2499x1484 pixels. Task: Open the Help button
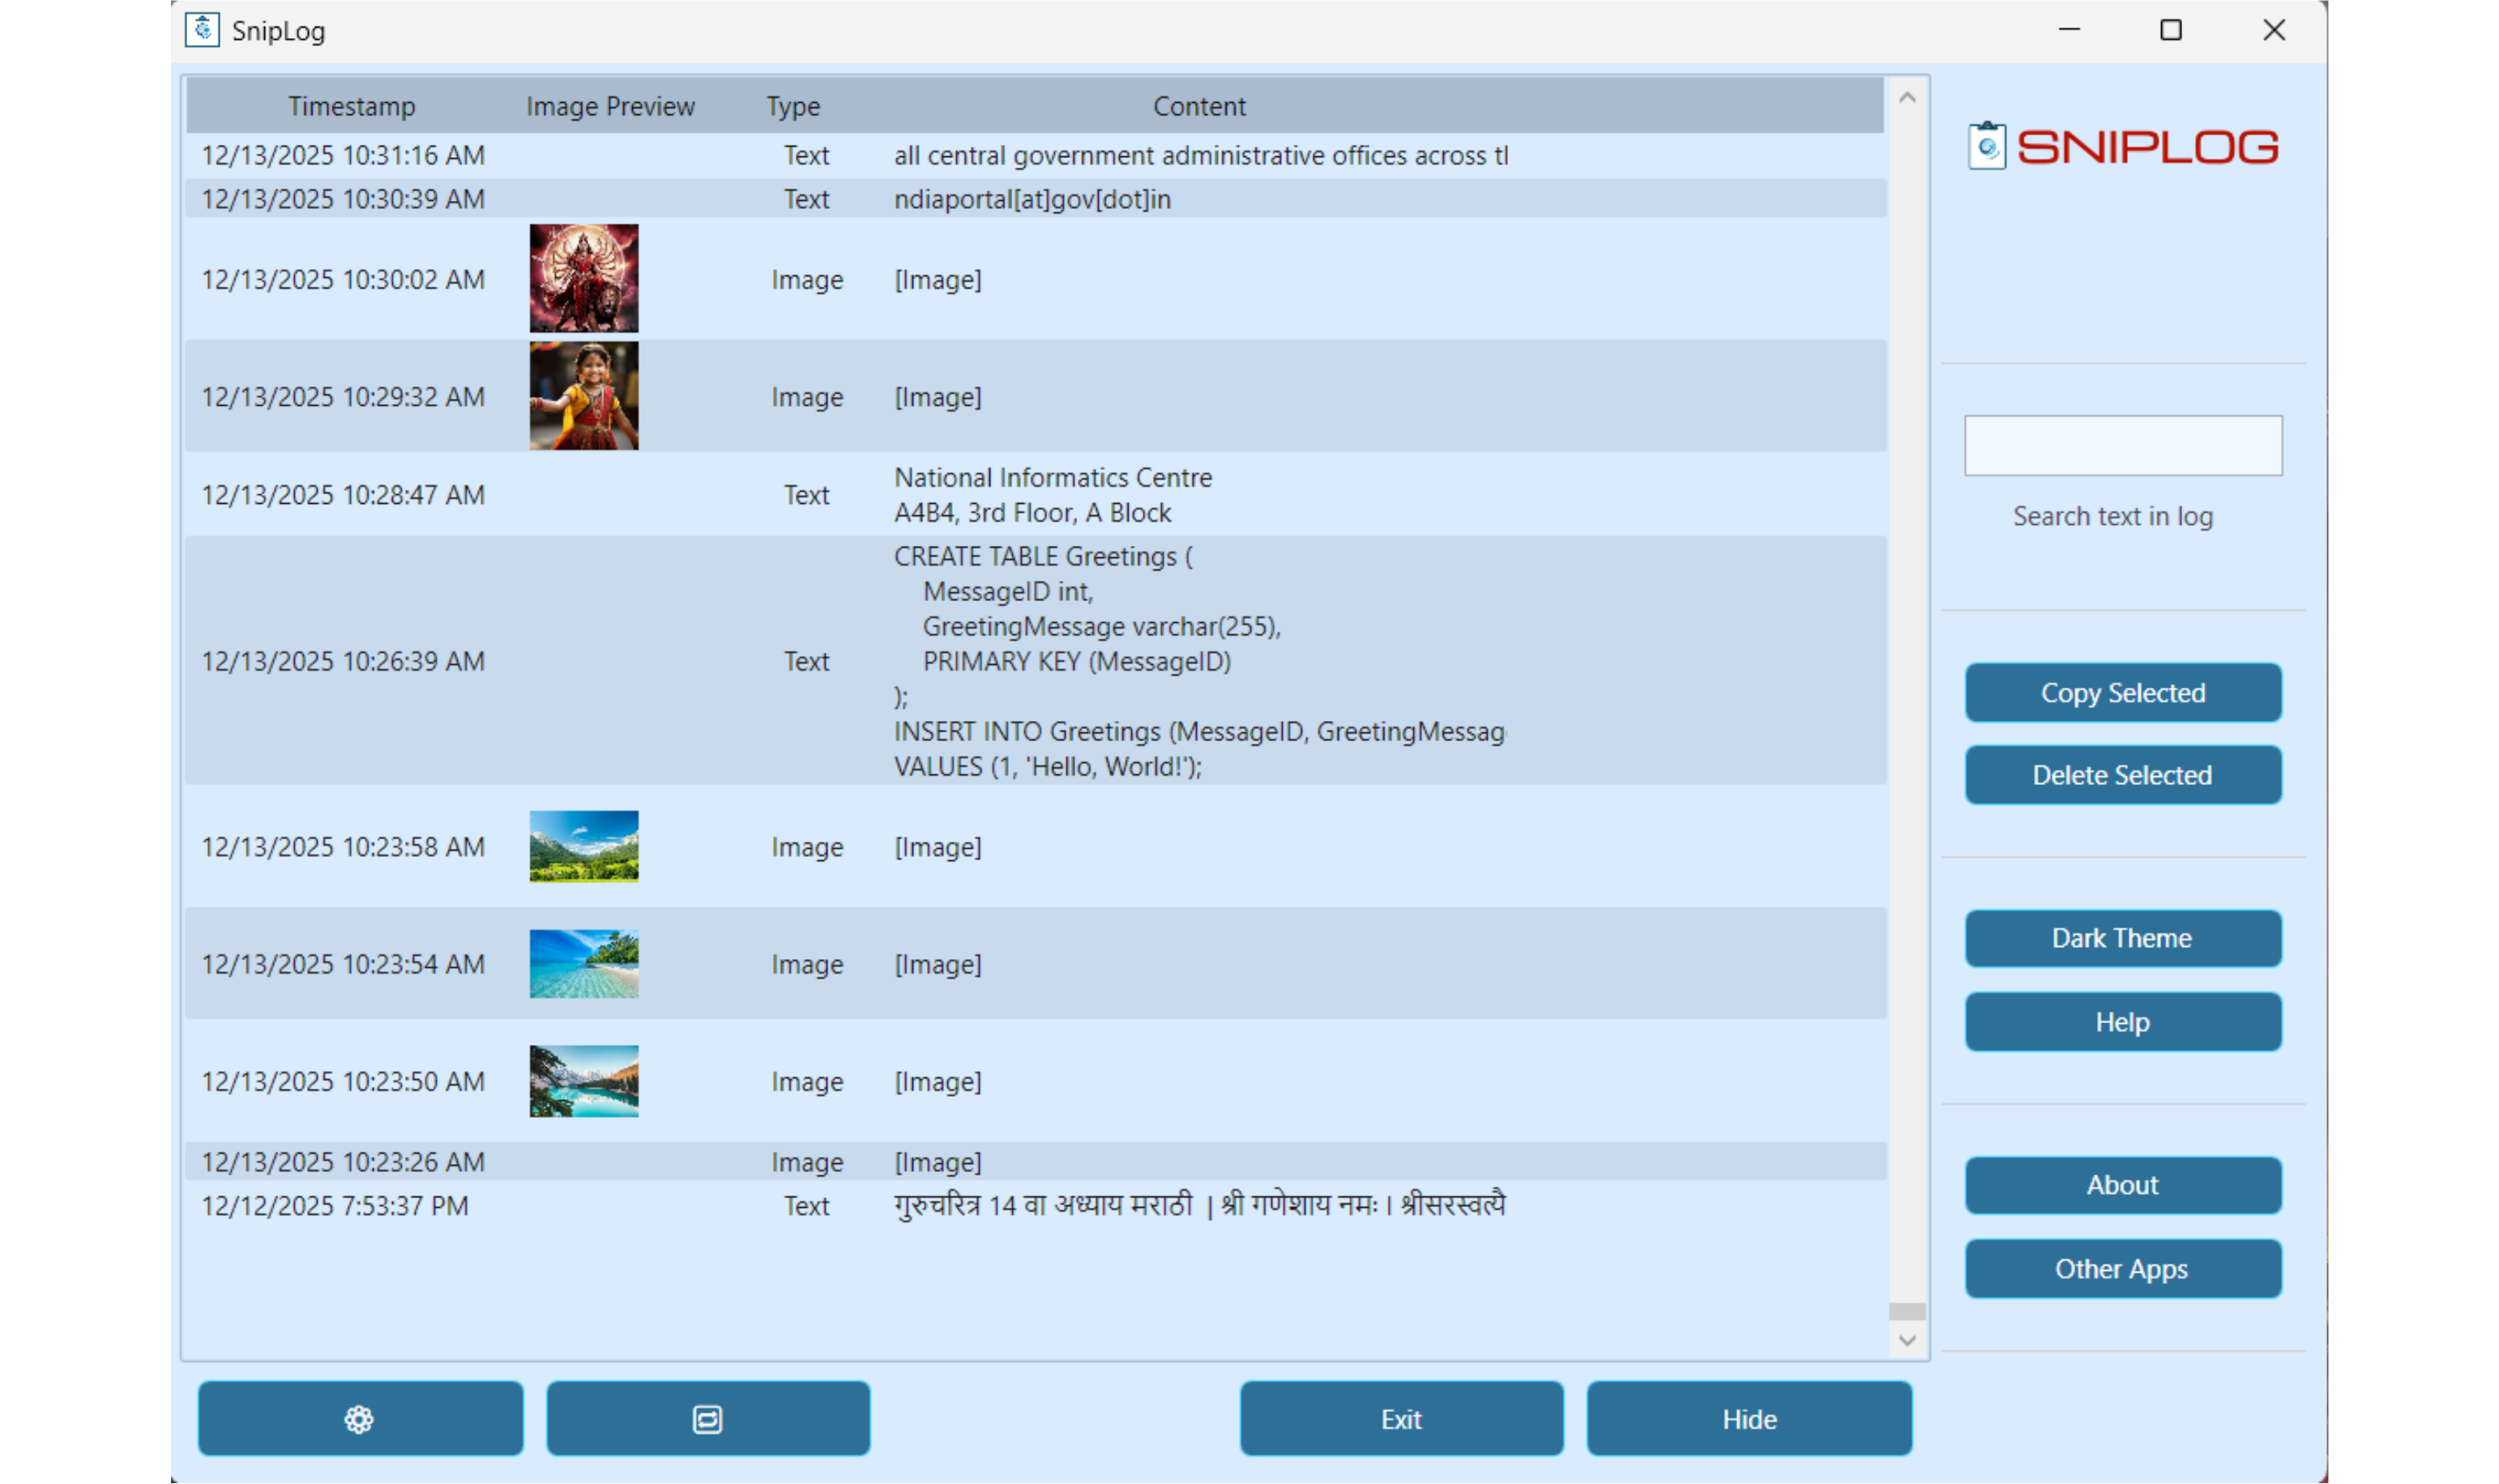[2122, 1021]
